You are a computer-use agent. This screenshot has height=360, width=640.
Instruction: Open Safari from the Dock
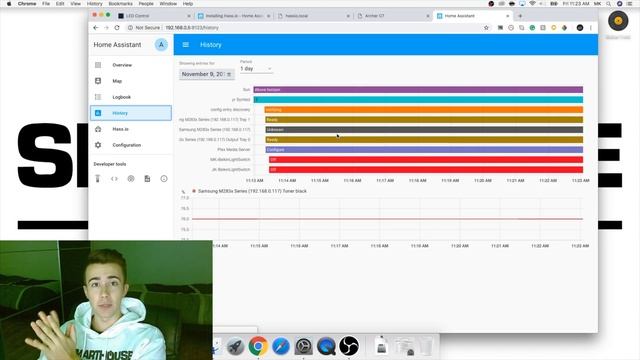point(281,346)
